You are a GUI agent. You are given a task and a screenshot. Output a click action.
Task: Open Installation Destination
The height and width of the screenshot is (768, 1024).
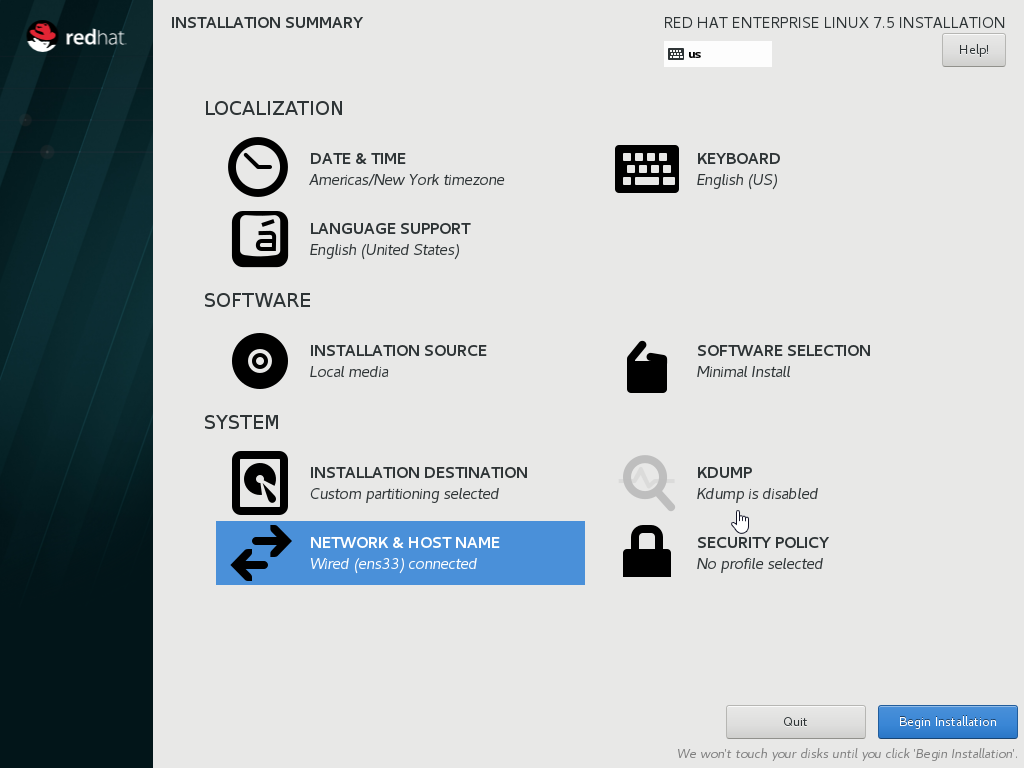419,472
